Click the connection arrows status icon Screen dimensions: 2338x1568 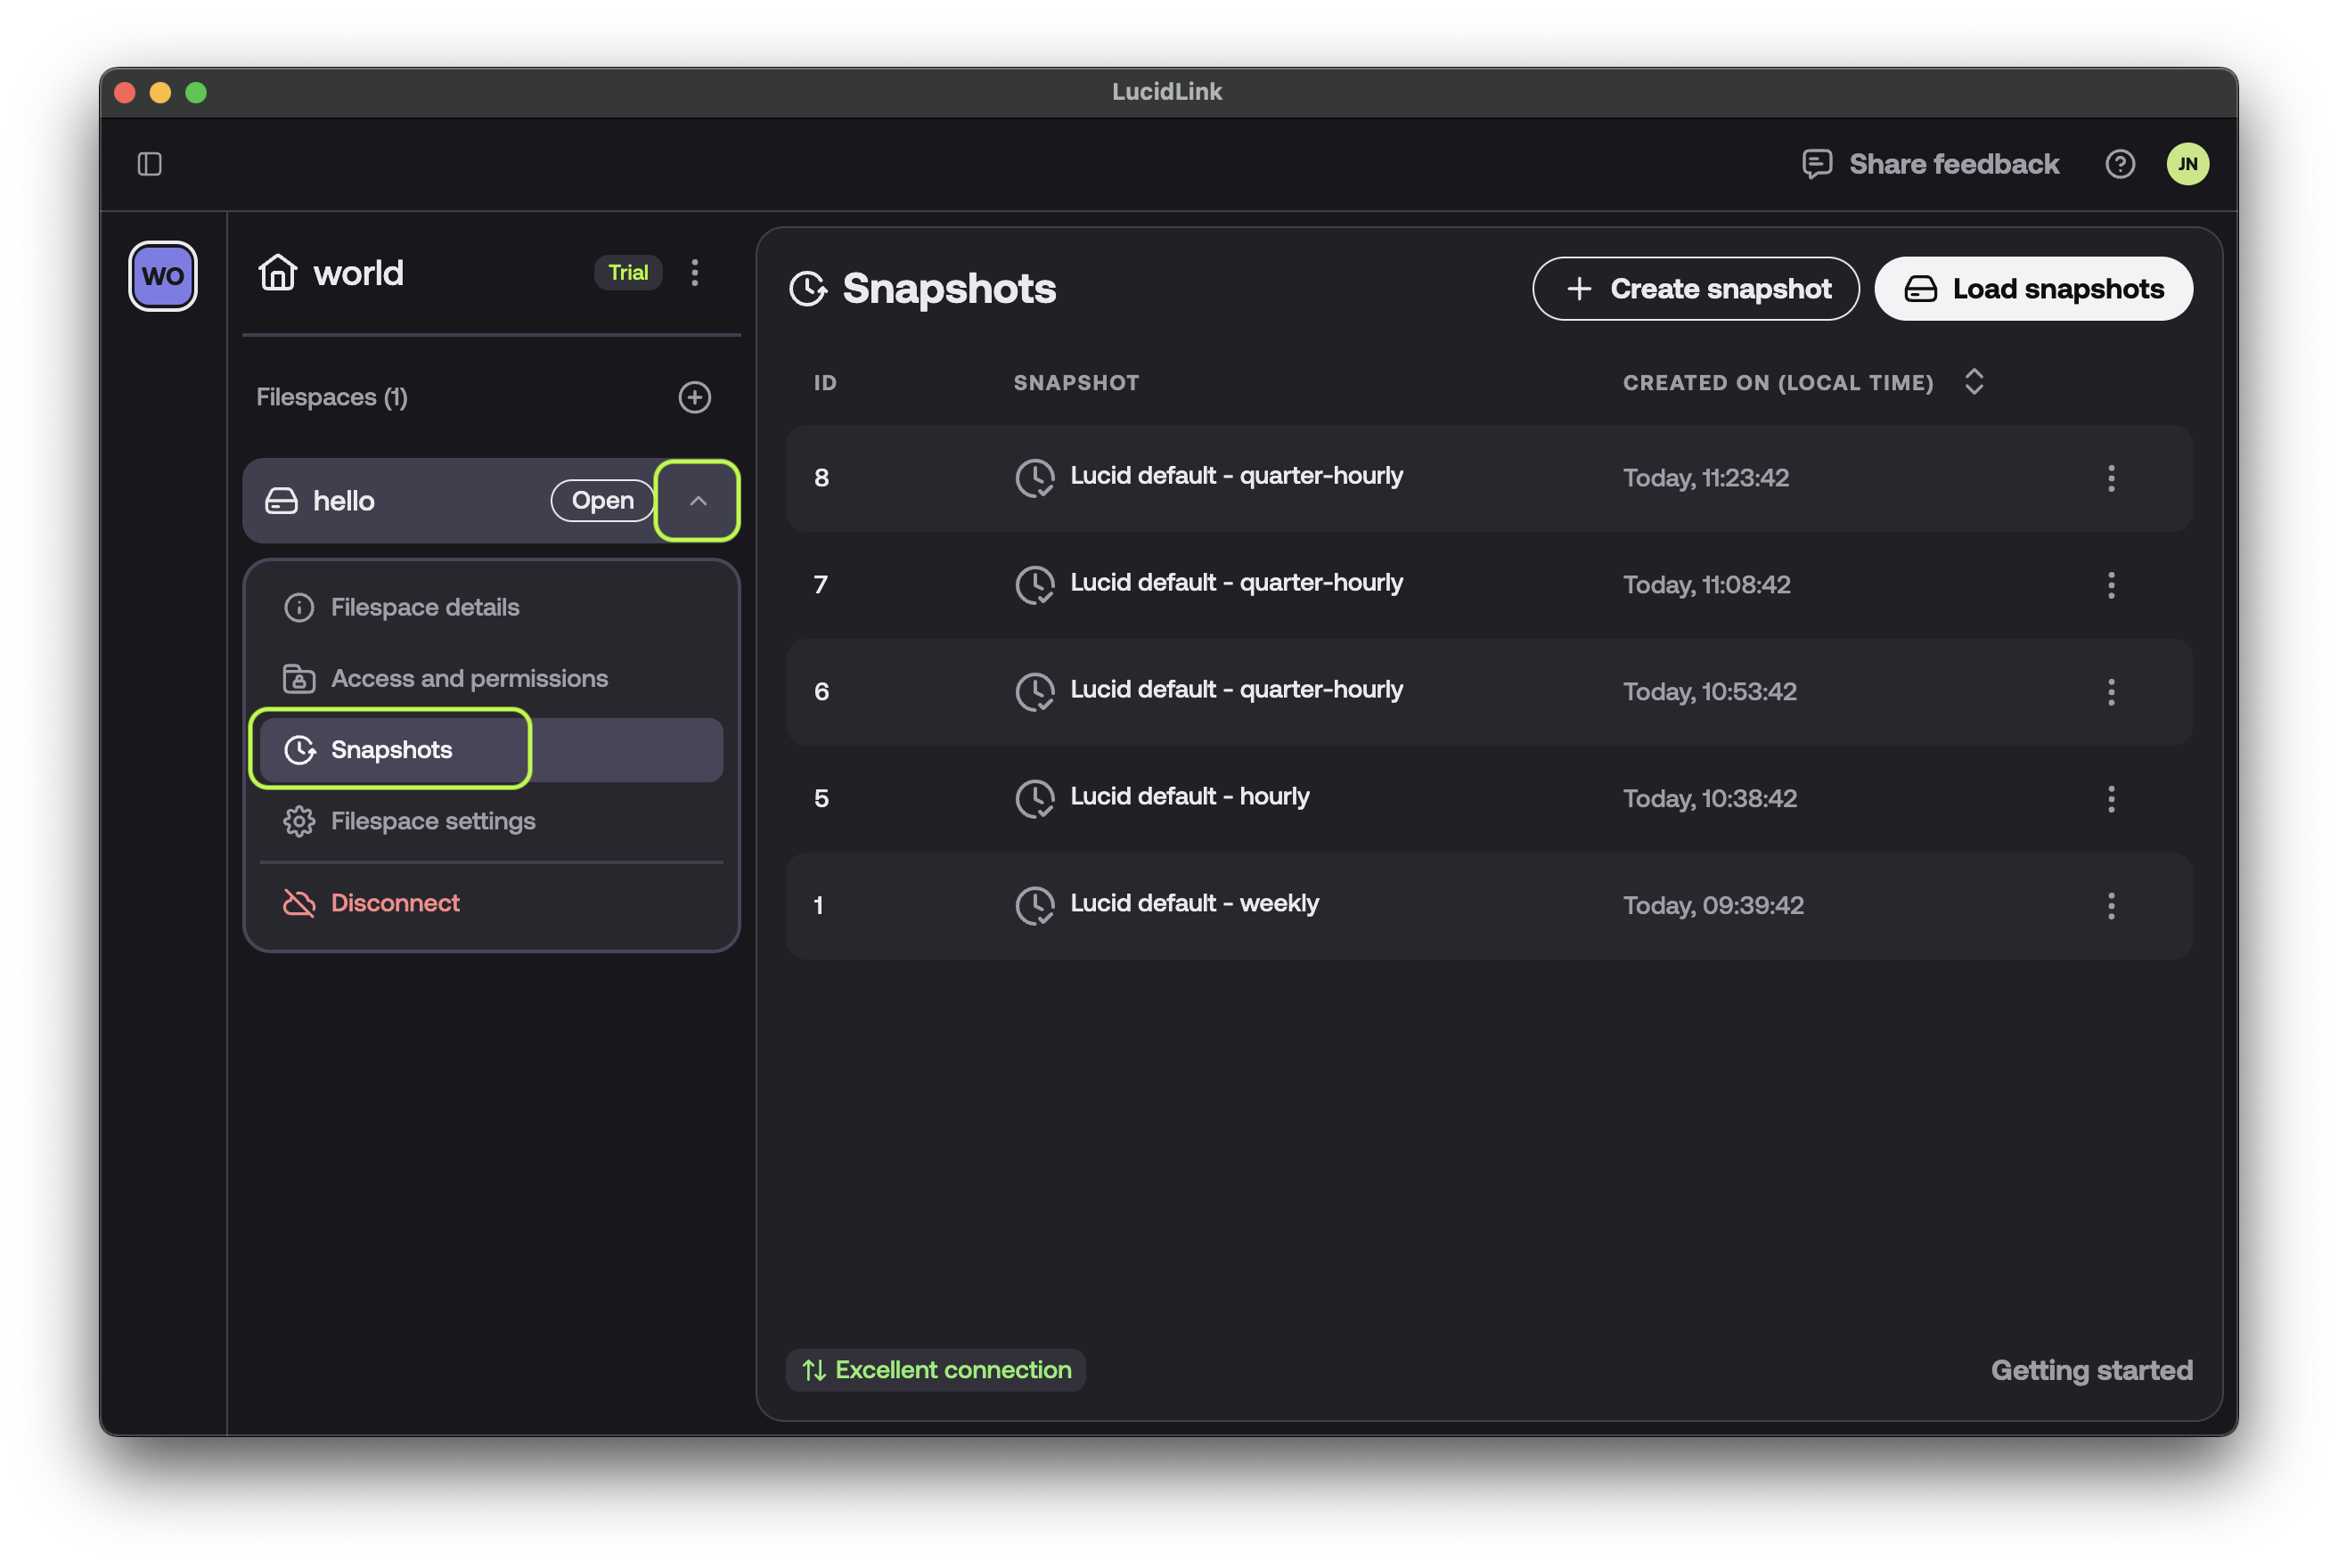[x=814, y=1370]
